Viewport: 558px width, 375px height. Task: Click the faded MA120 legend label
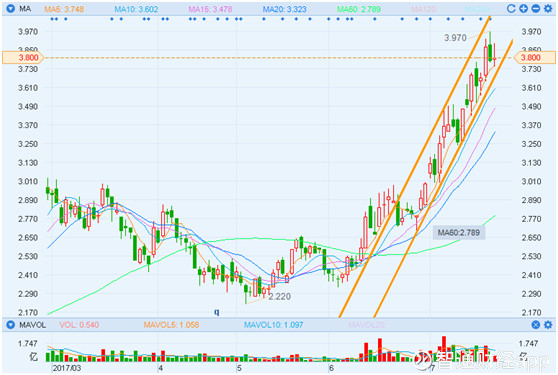tap(424, 9)
